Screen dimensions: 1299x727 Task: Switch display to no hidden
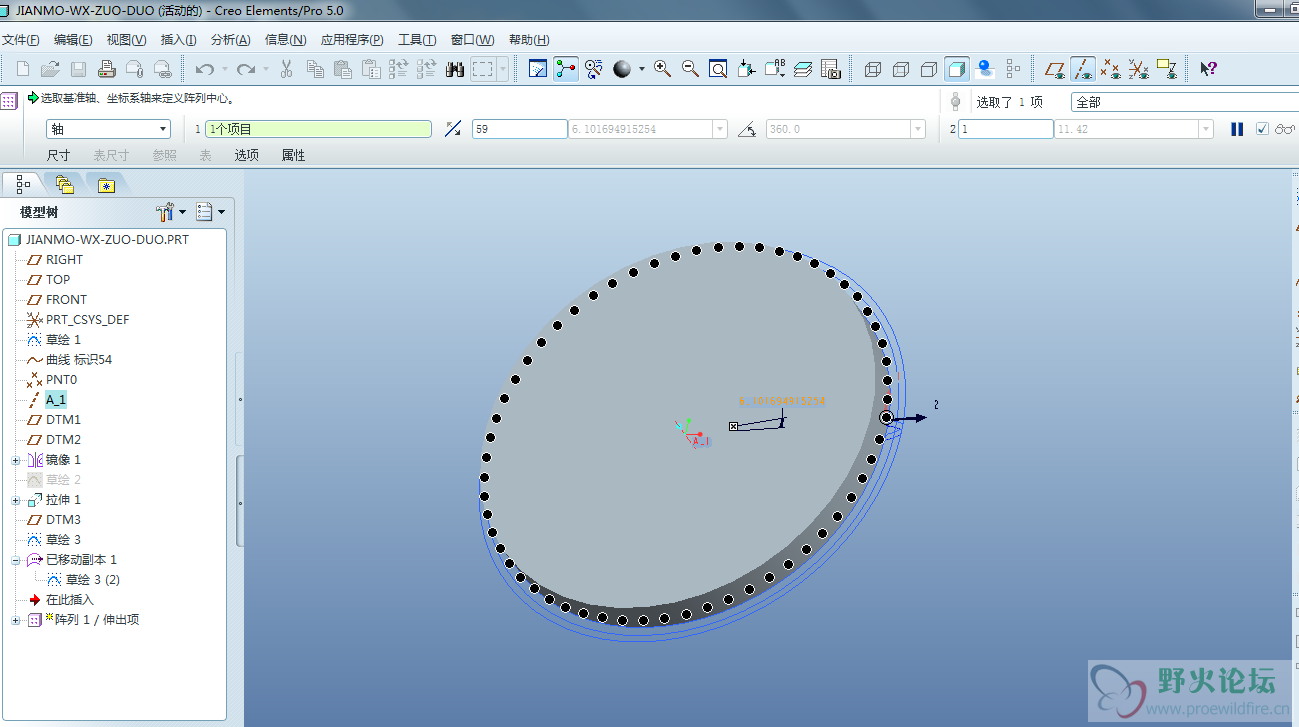click(929, 69)
